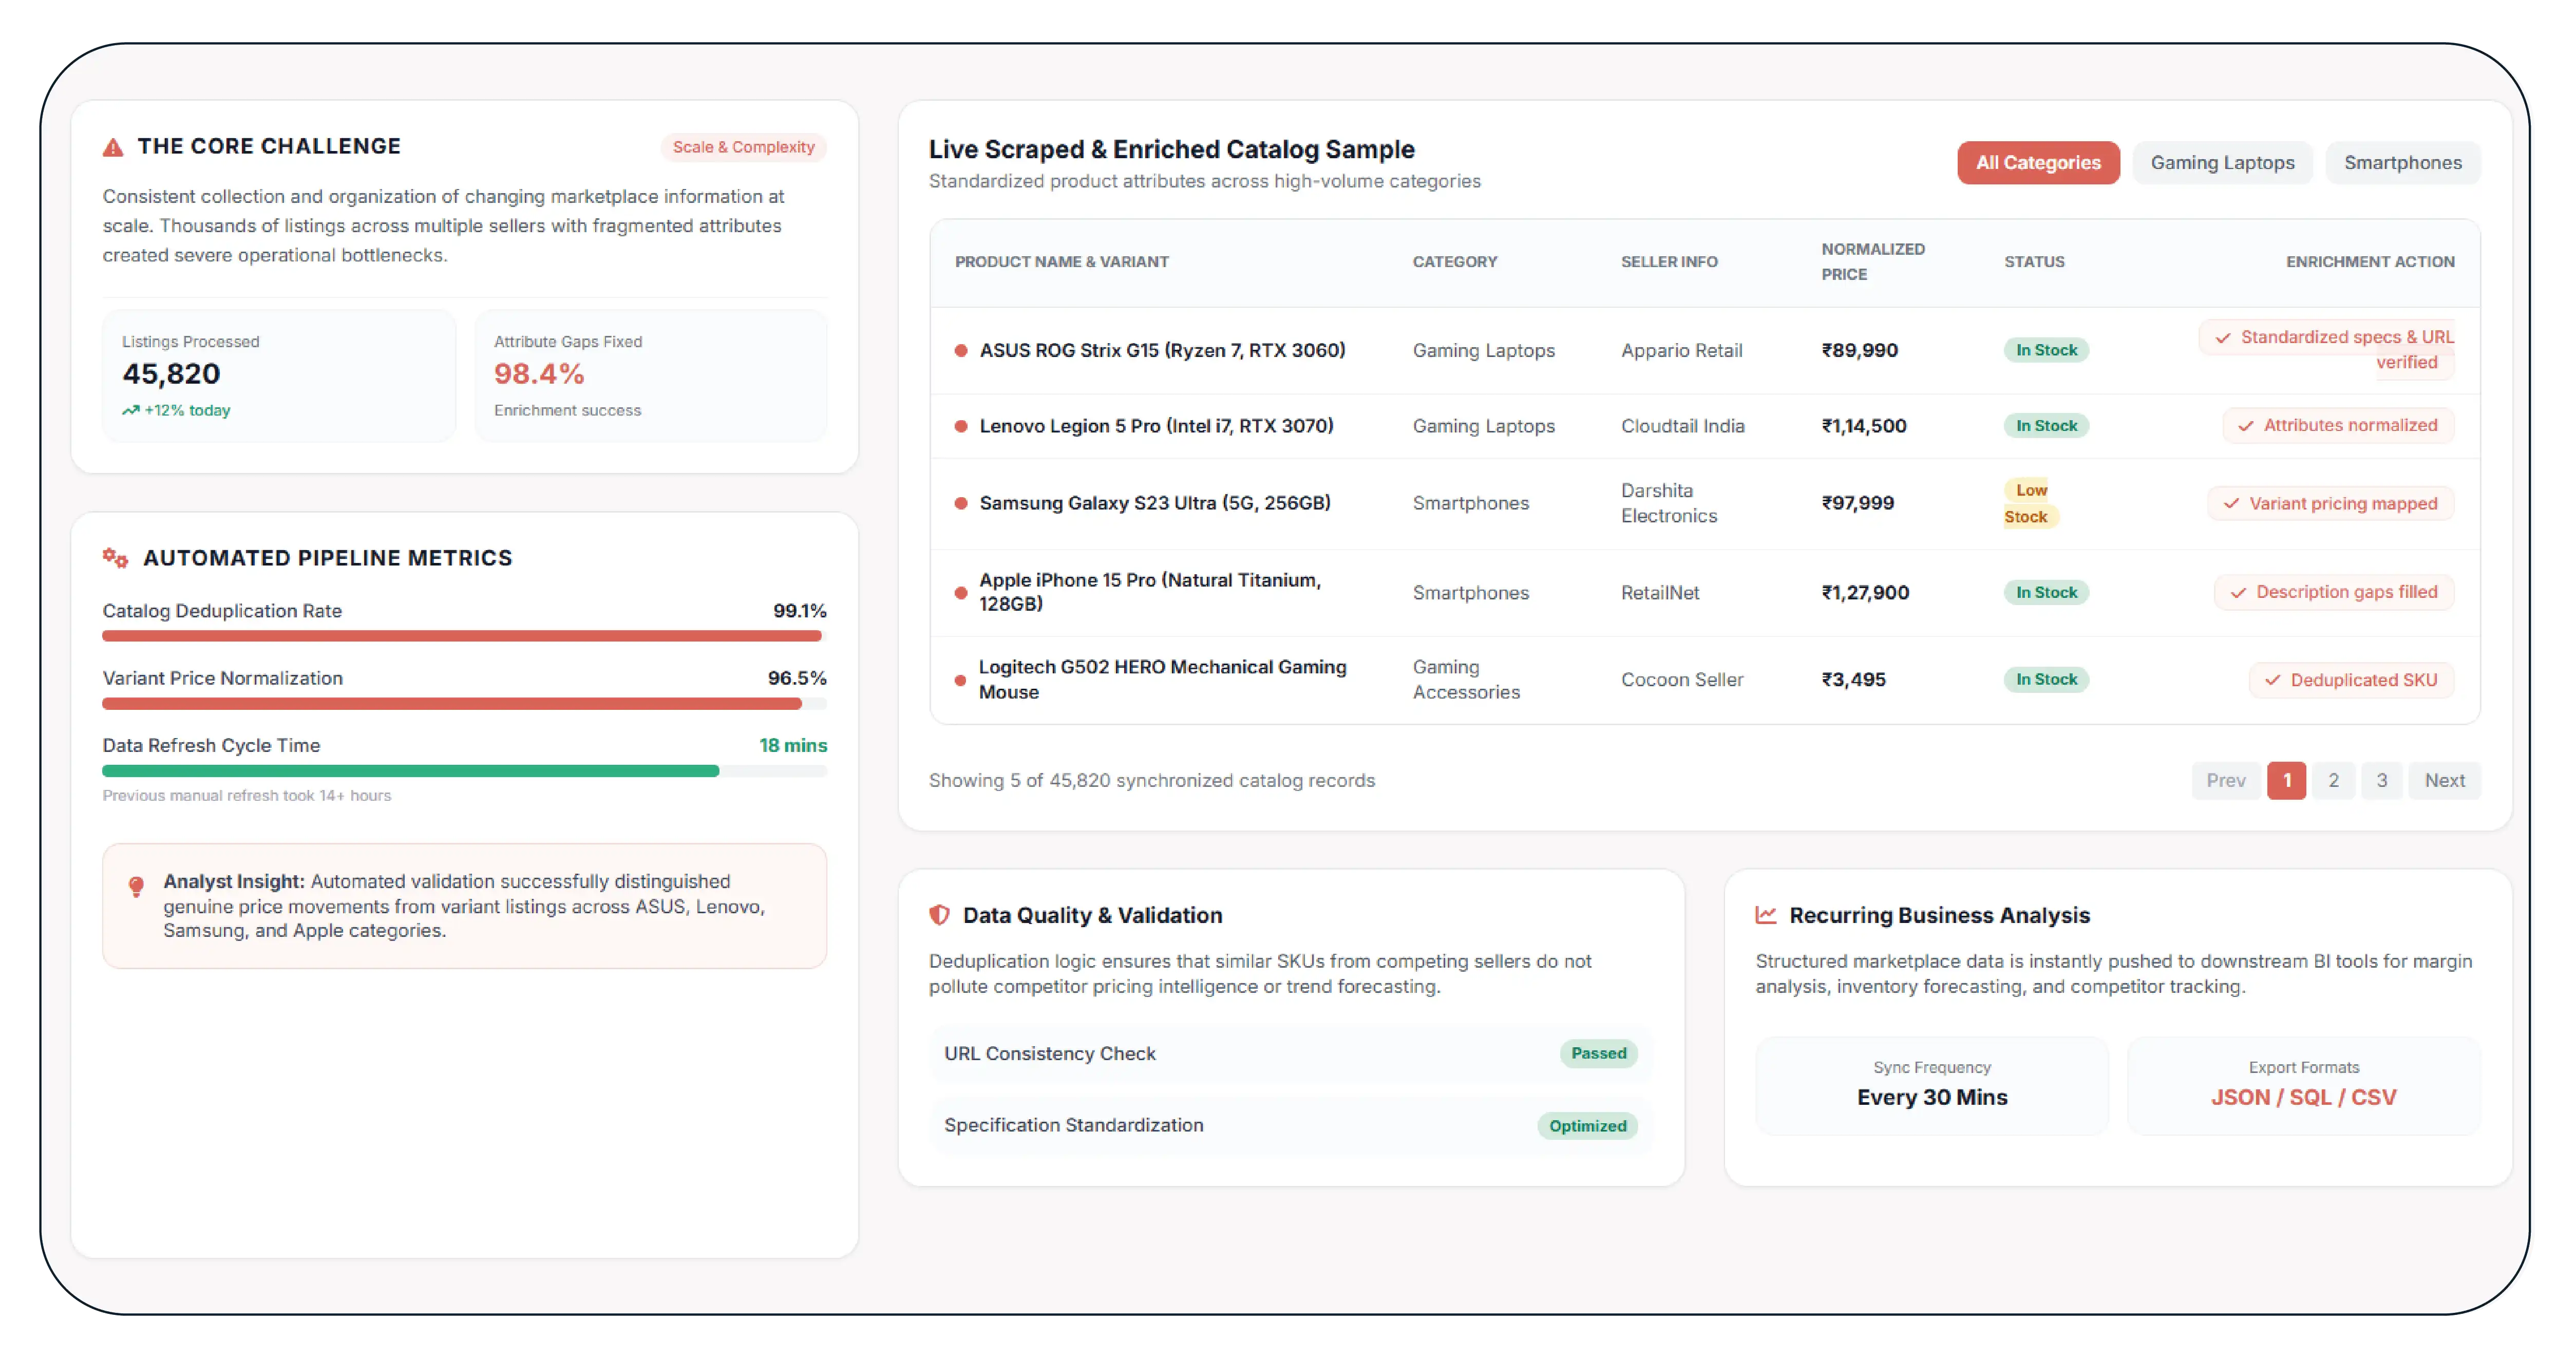Click the red dot before ASUS ROG Strix G15
Screen dimensions: 2576x1357
960,350
